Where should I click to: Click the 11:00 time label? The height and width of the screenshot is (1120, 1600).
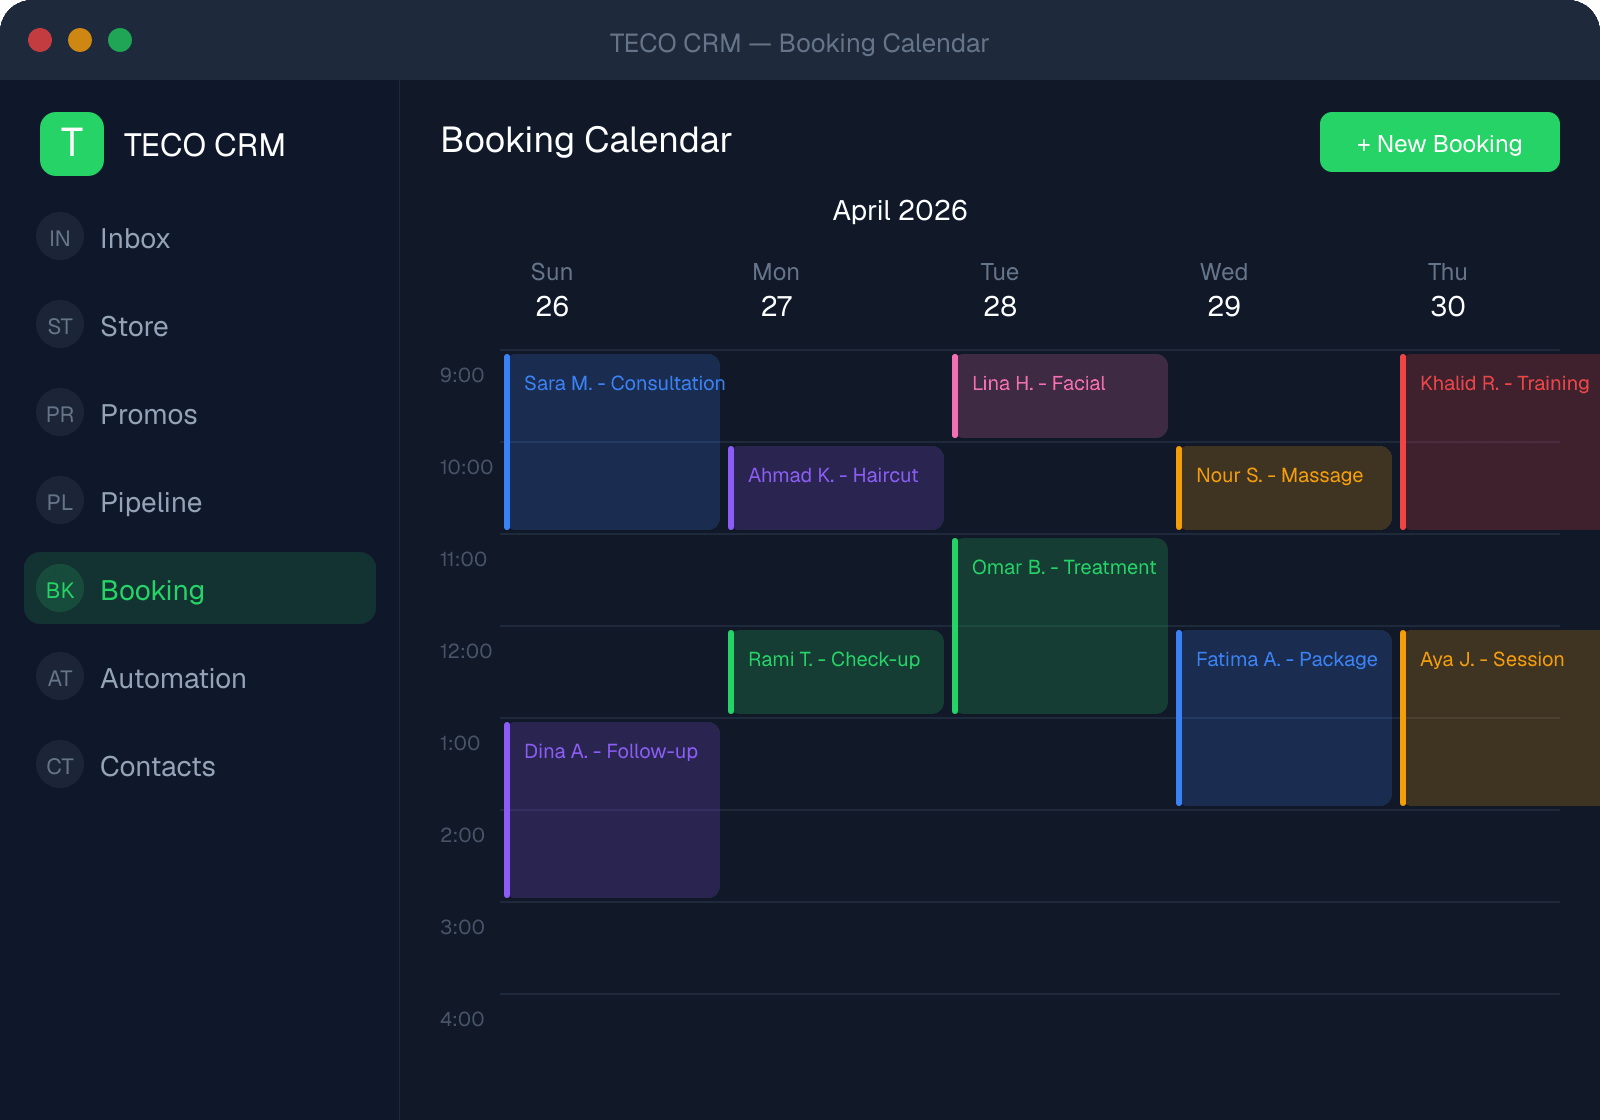pos(463,559)
